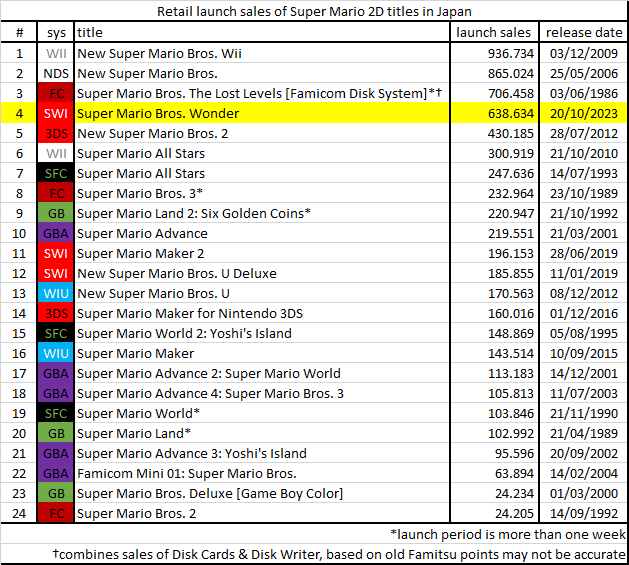Select release date 25/05/2006

(x=584, y=73)
